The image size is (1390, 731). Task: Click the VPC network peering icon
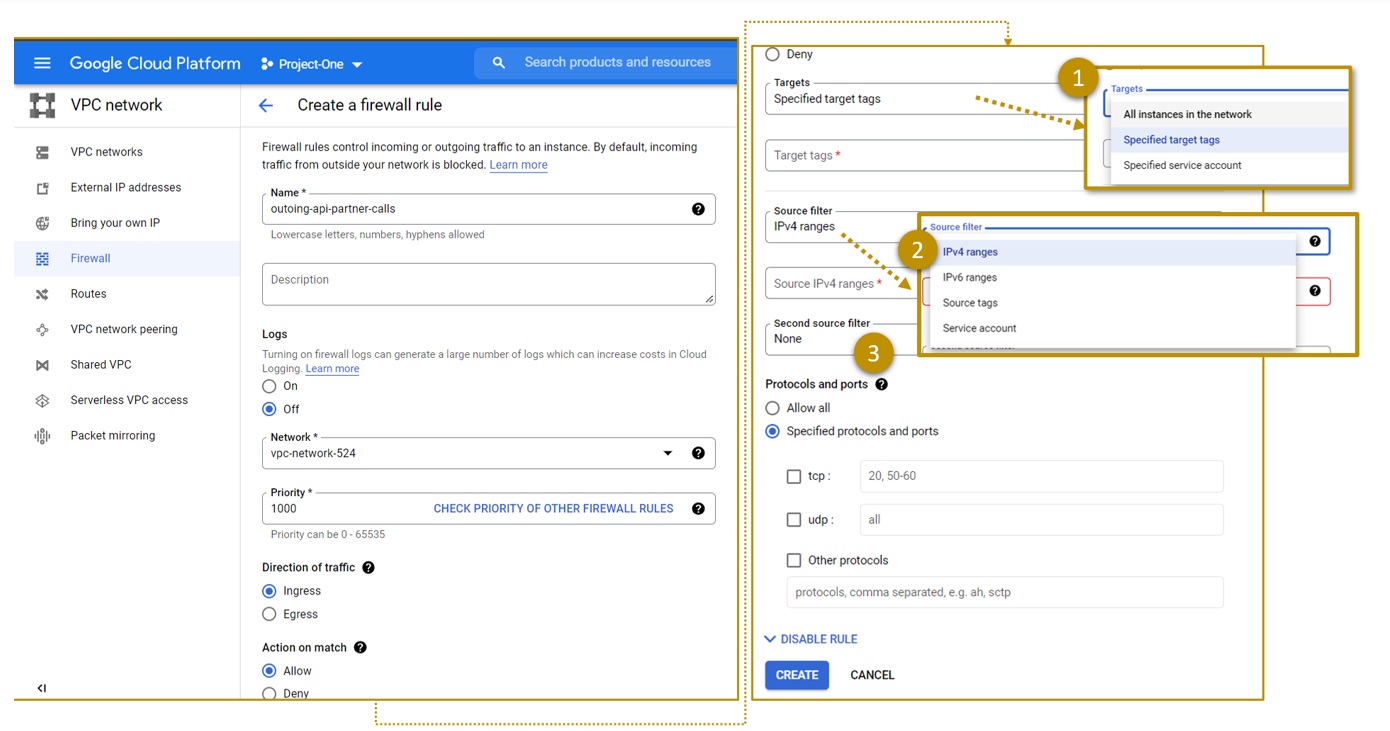[42, 329]
